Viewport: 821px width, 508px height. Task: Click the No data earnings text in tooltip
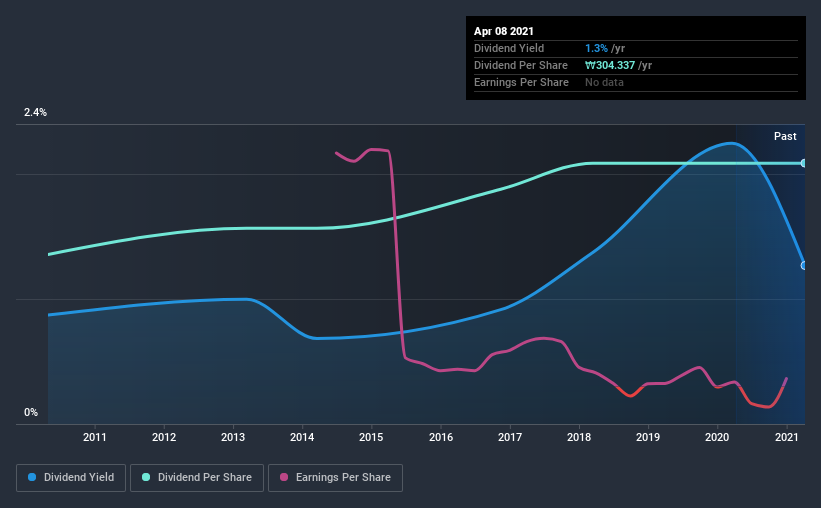604,82
